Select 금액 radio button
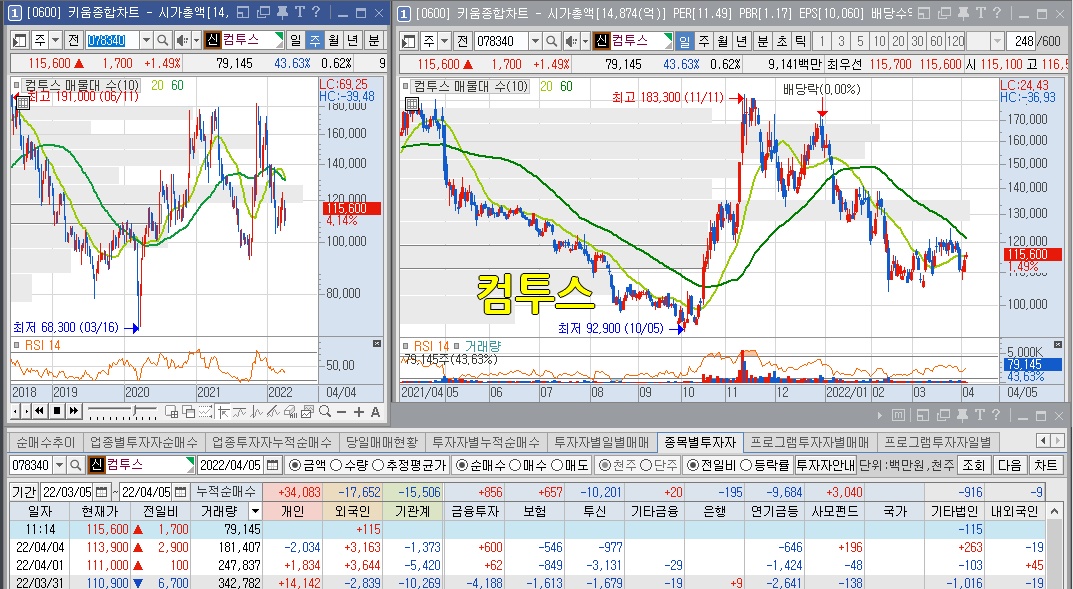 (x=295, y=465)
